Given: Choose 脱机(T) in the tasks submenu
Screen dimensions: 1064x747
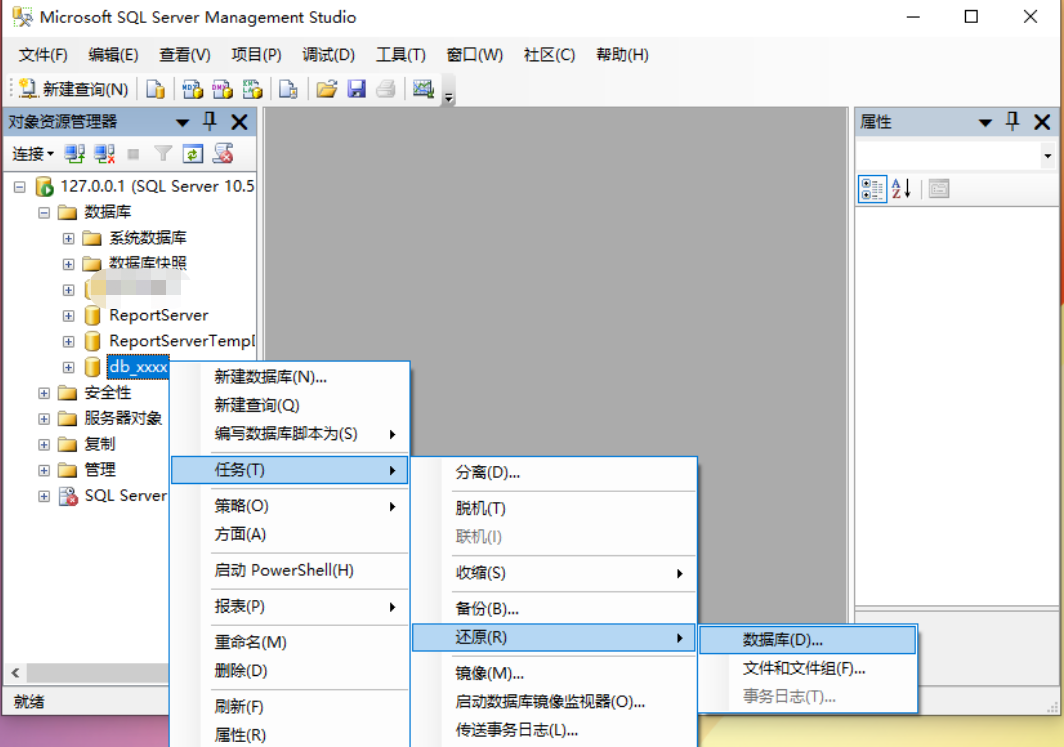Looking at the screenshot, I should [554, 509].
